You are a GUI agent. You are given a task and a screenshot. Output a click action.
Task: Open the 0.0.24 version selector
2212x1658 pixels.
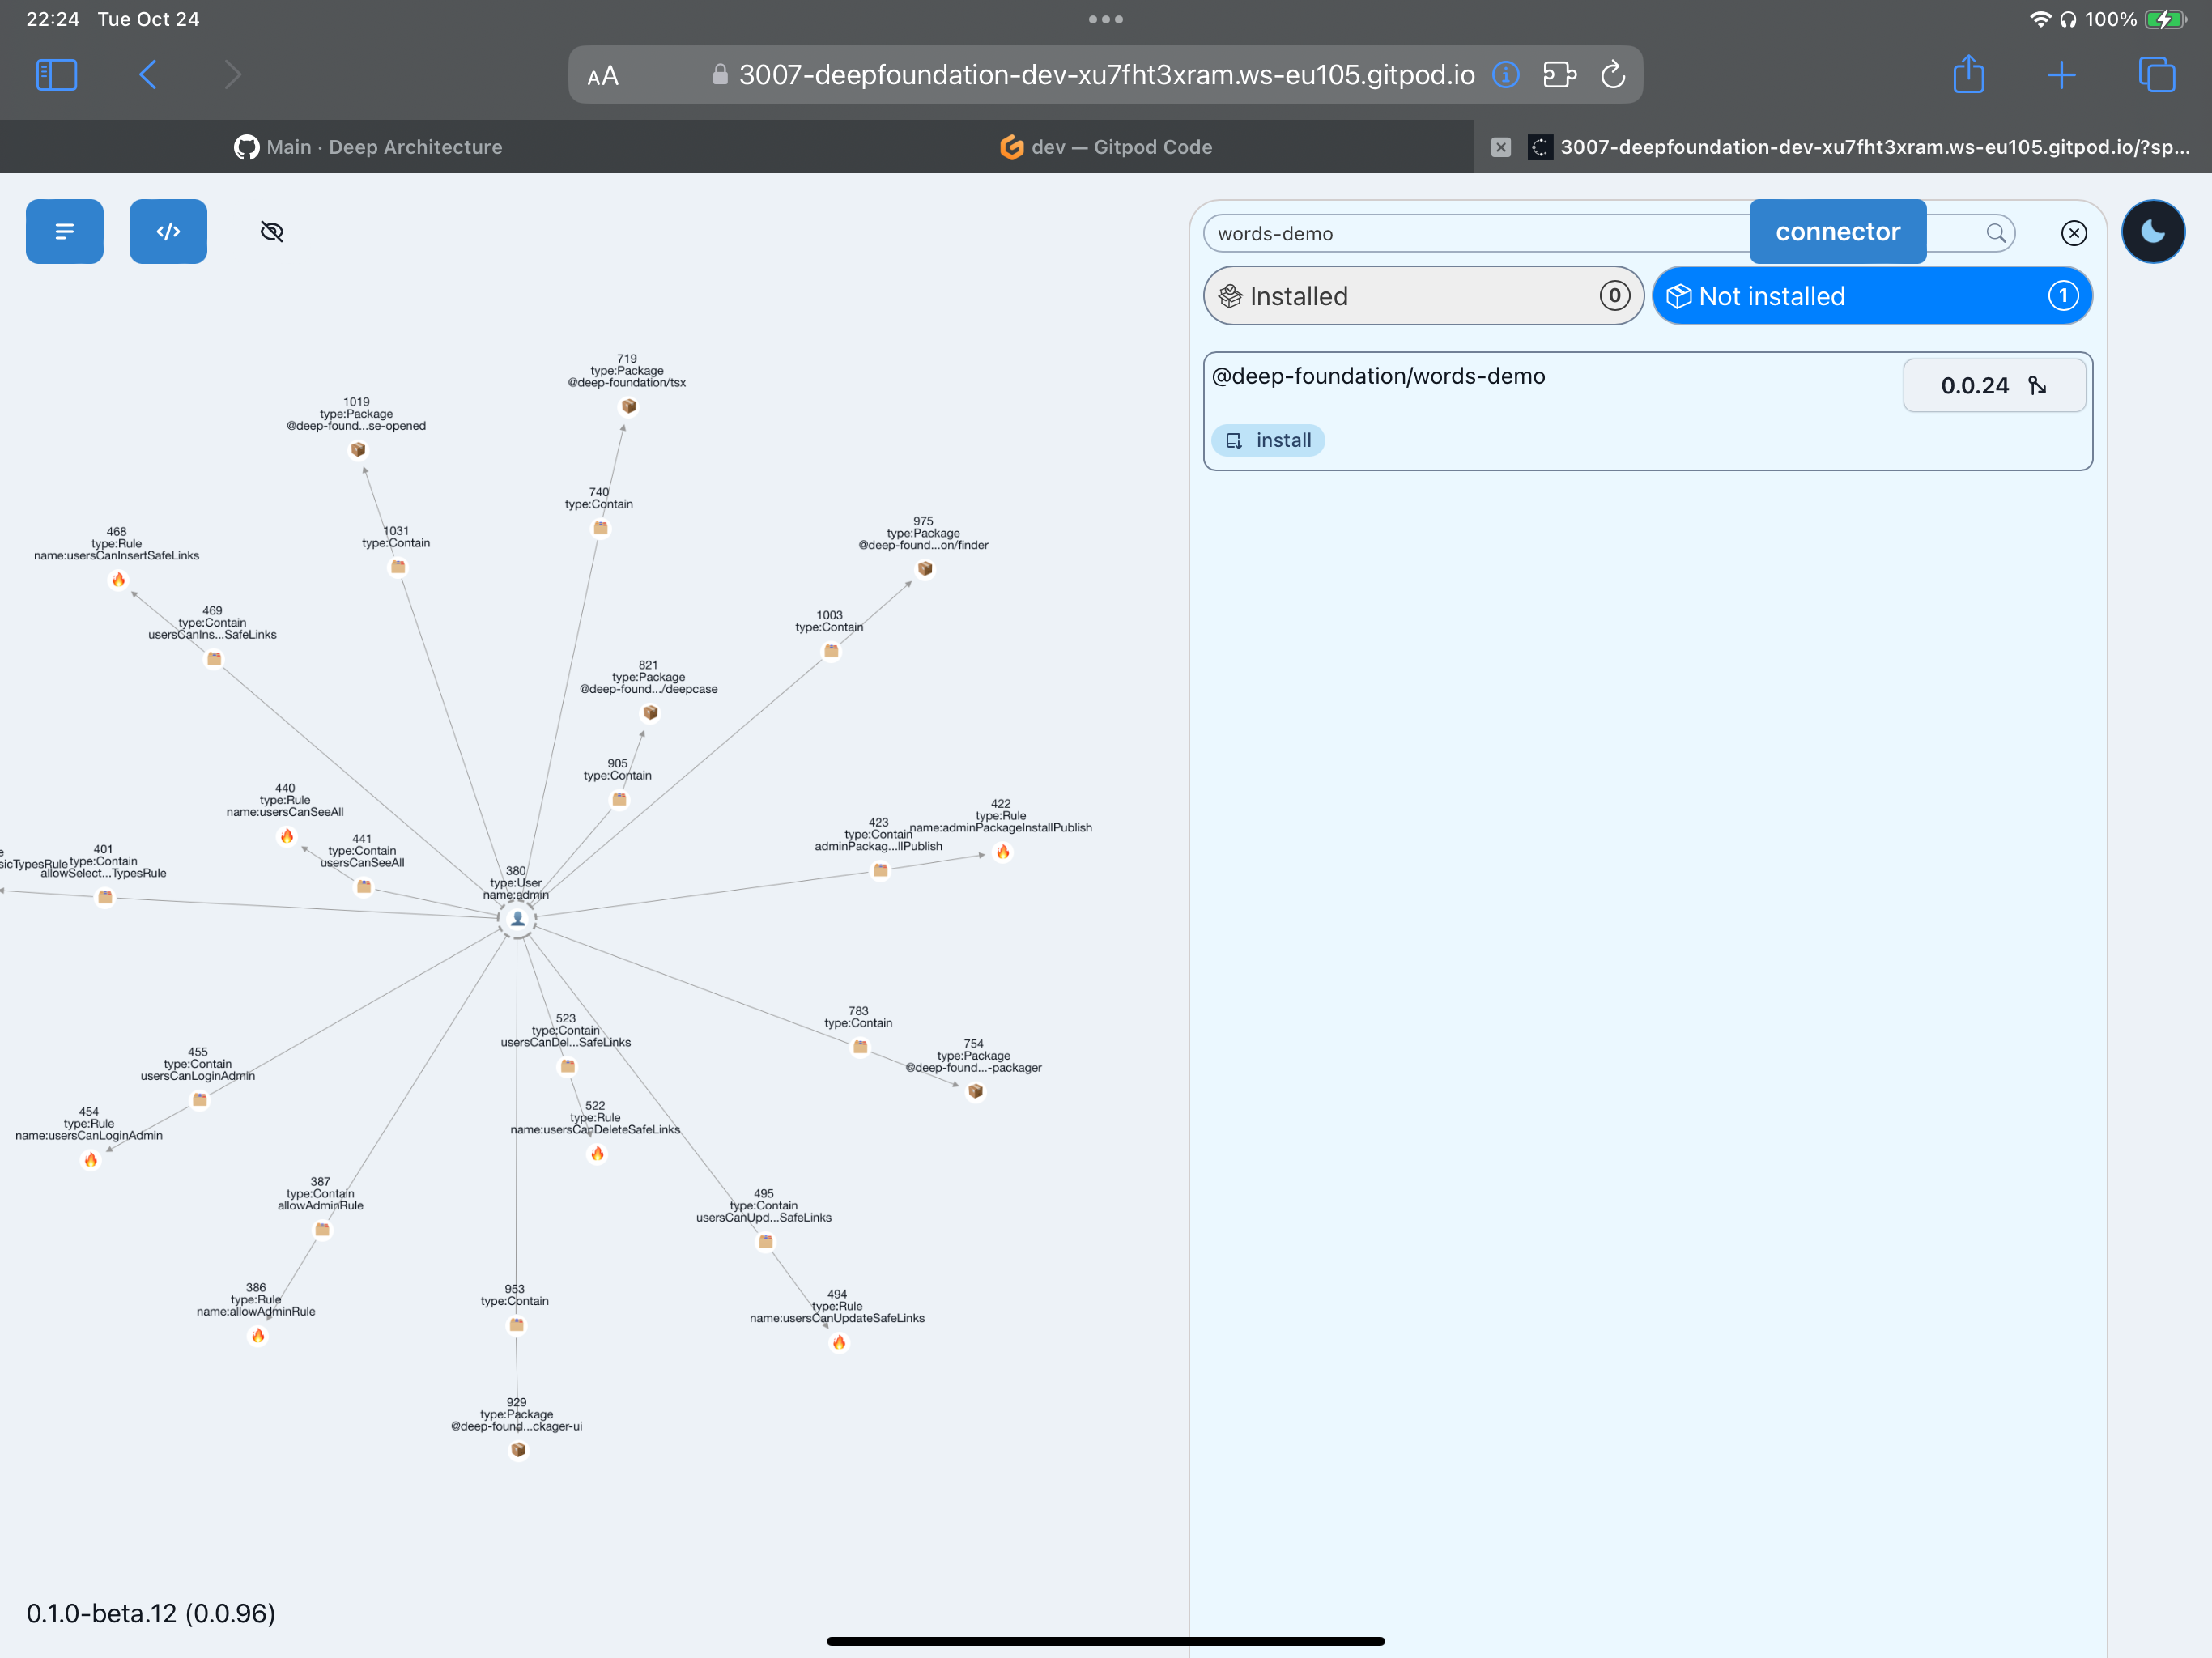[x=1993, y=386]
